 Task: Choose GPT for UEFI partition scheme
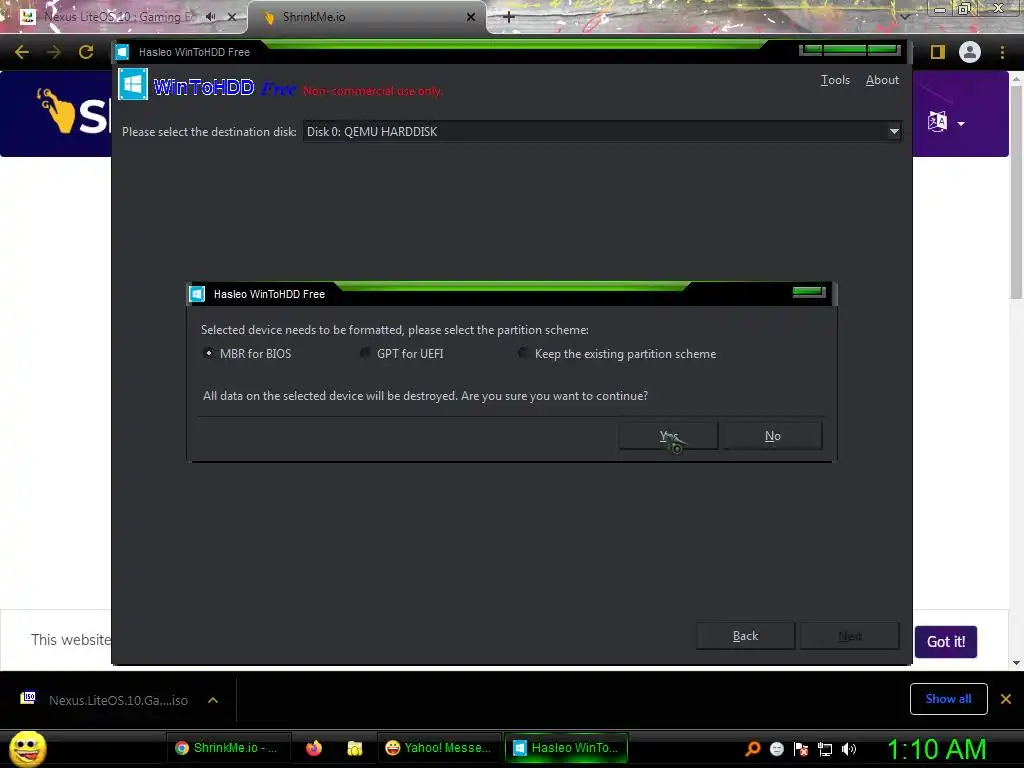pos(364,353)
